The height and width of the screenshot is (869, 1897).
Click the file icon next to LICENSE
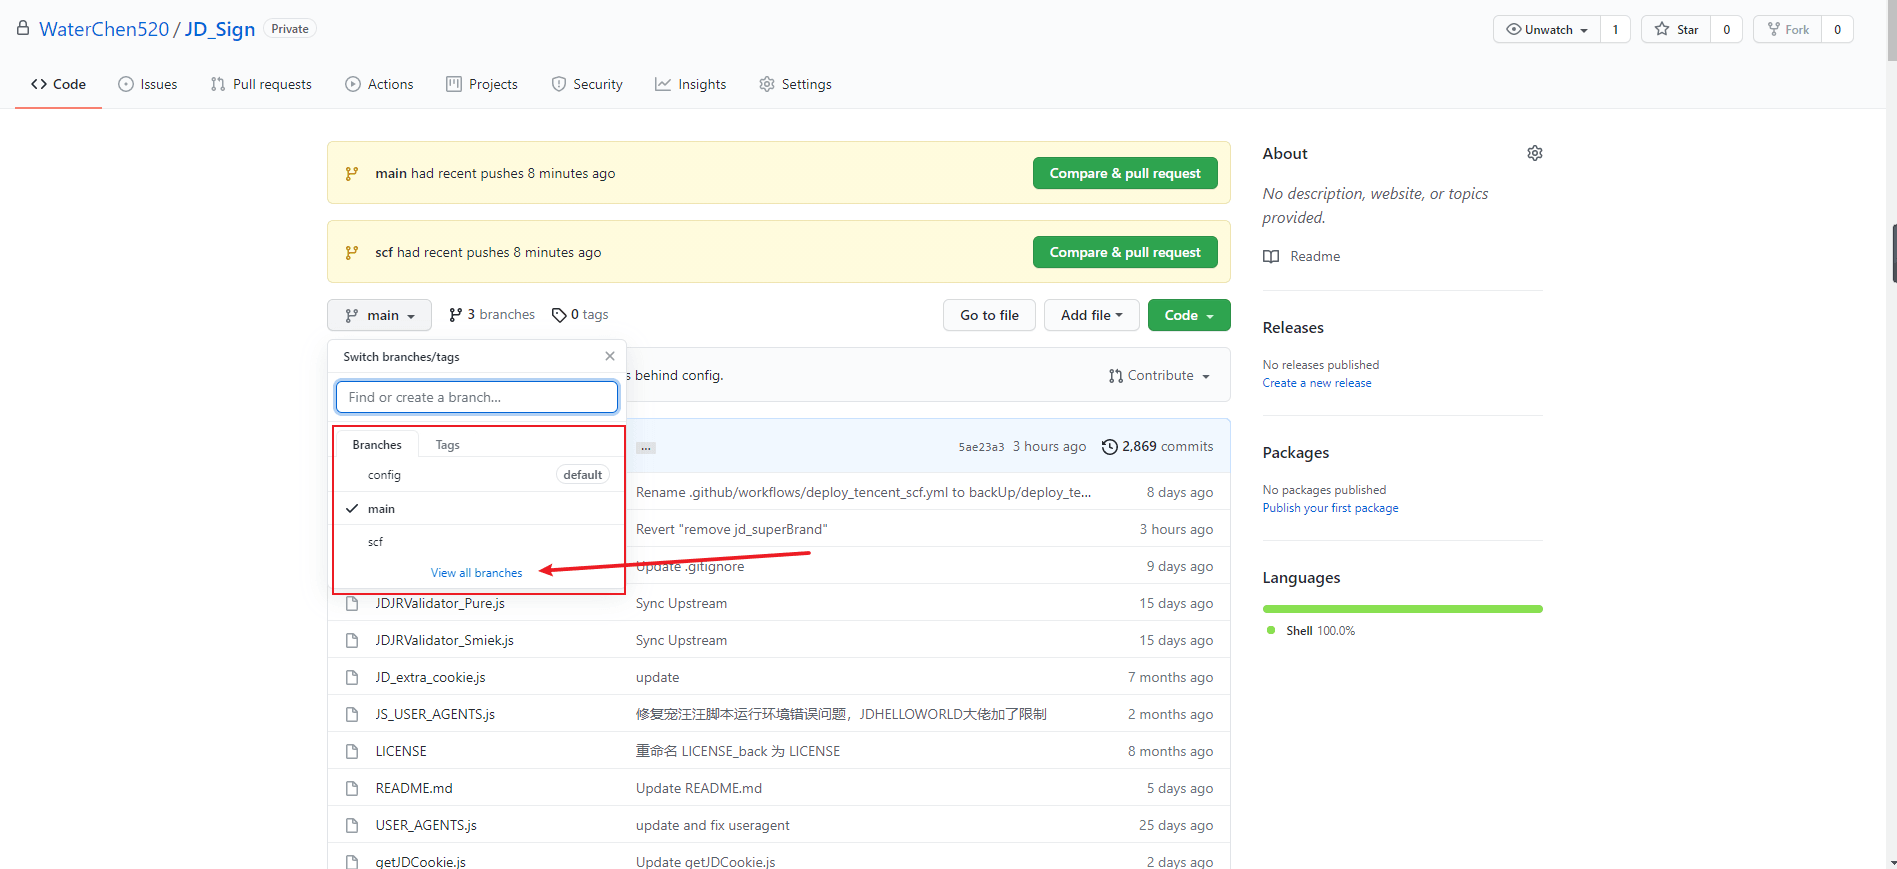click(x=352, y=751)
